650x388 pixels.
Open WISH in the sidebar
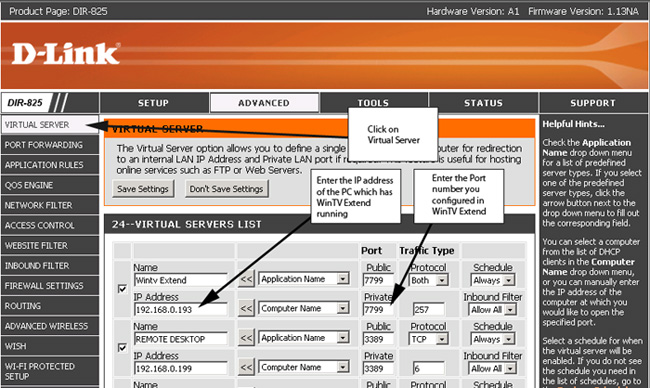pyautogui.click(x=50, y=346)
